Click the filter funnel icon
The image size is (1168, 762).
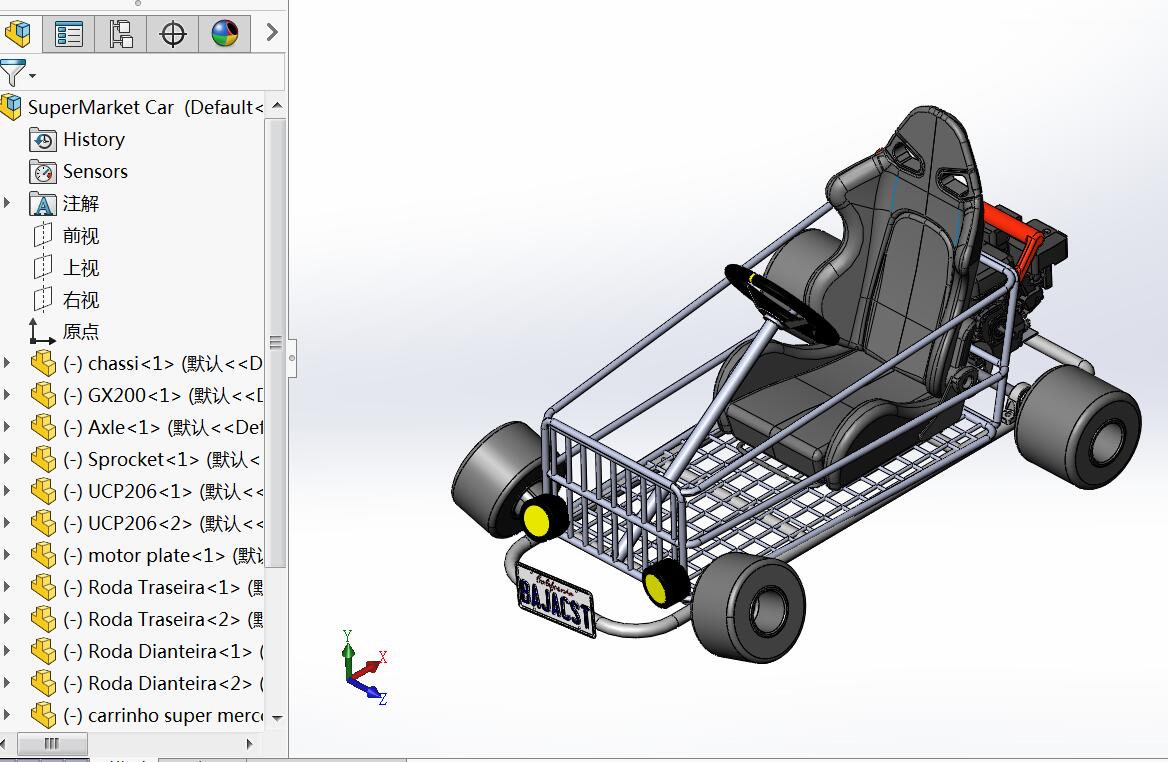coord(13,72)
